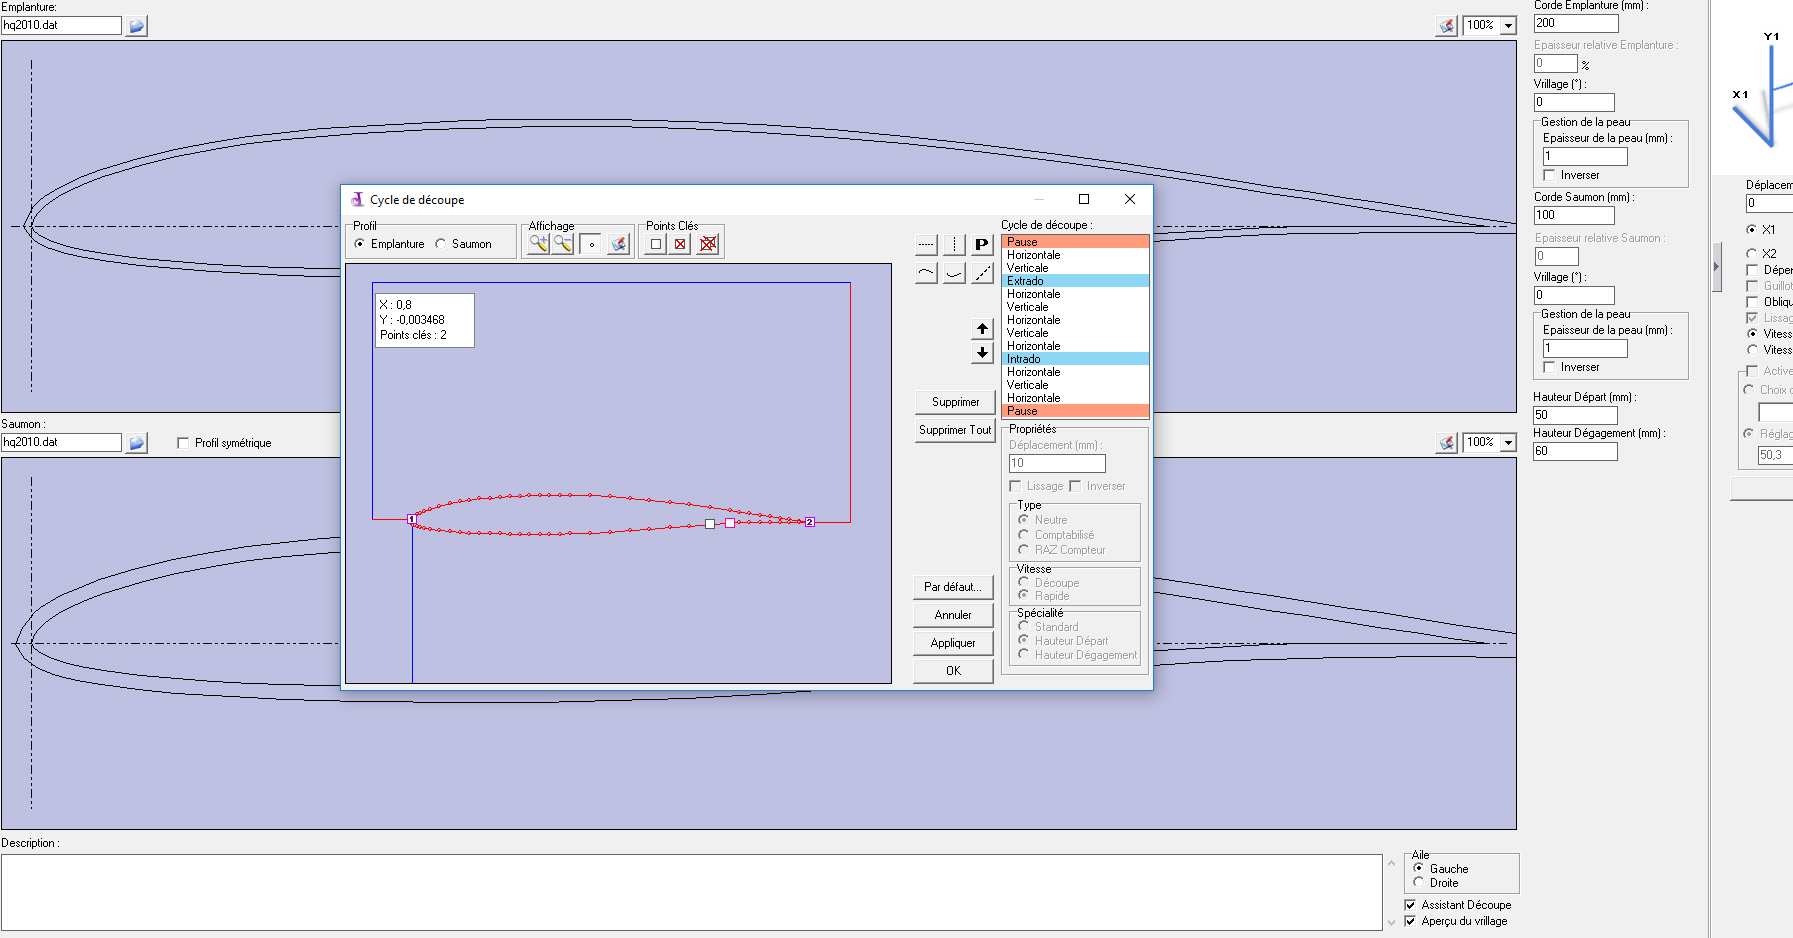Click the Corde Emplanture input field
1793x938 pixels.
tap(1575, 23)
